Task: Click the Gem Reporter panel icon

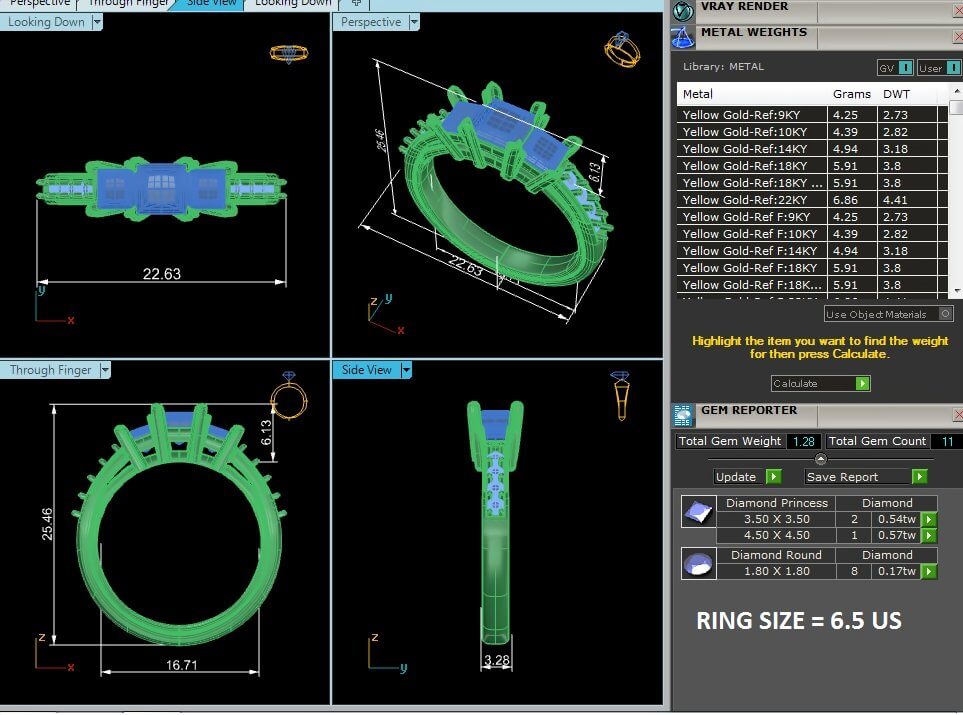Action: click(x=683, y=414)
